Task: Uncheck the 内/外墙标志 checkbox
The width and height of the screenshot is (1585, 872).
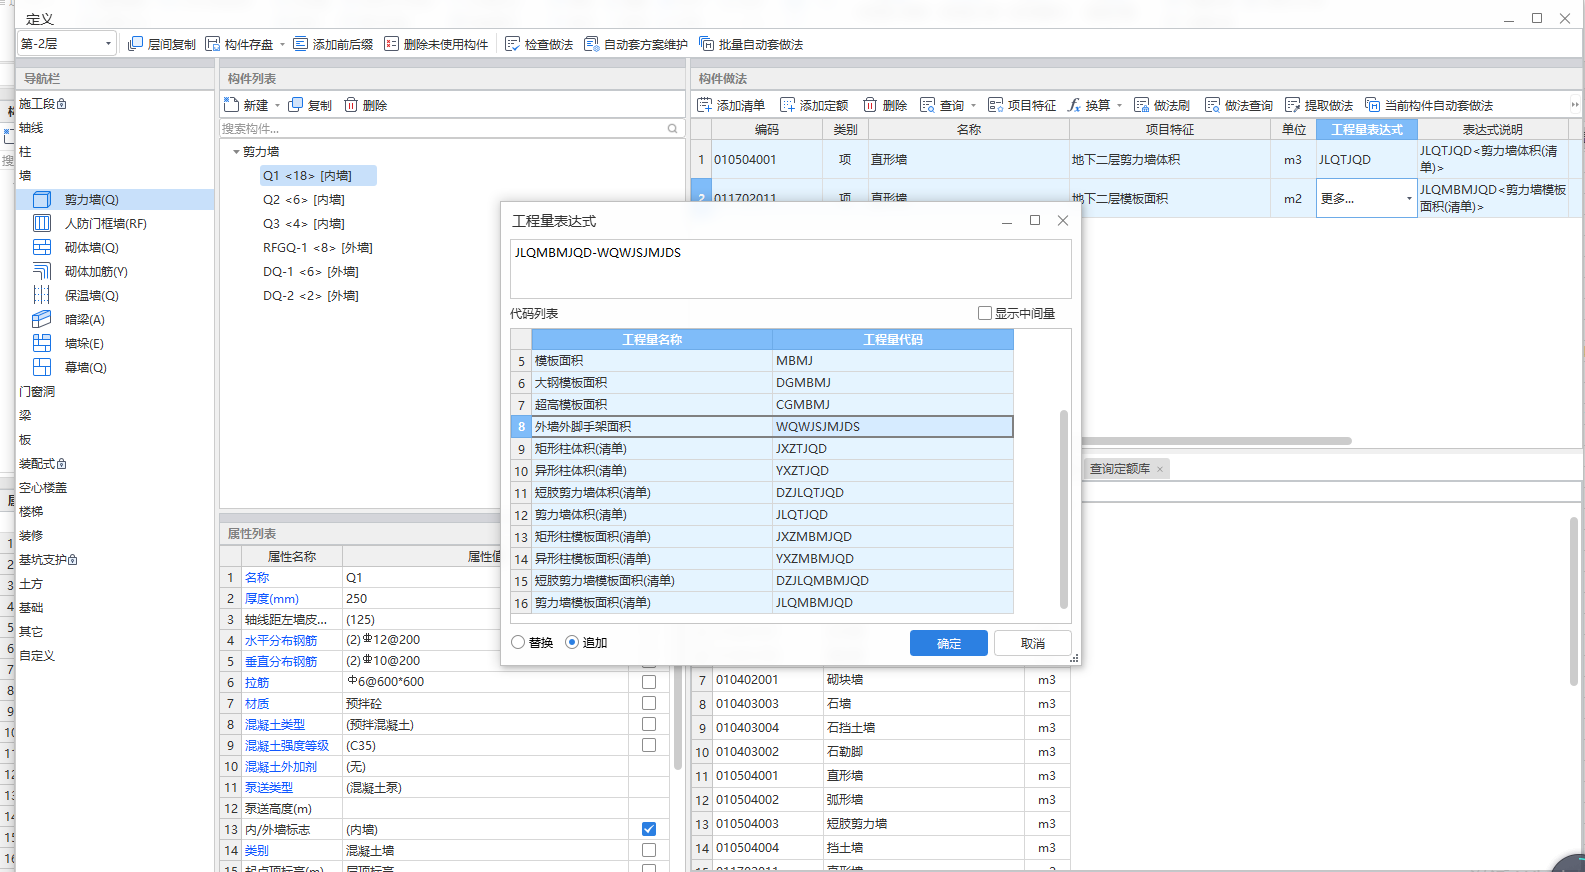Action: click(649, 829)
